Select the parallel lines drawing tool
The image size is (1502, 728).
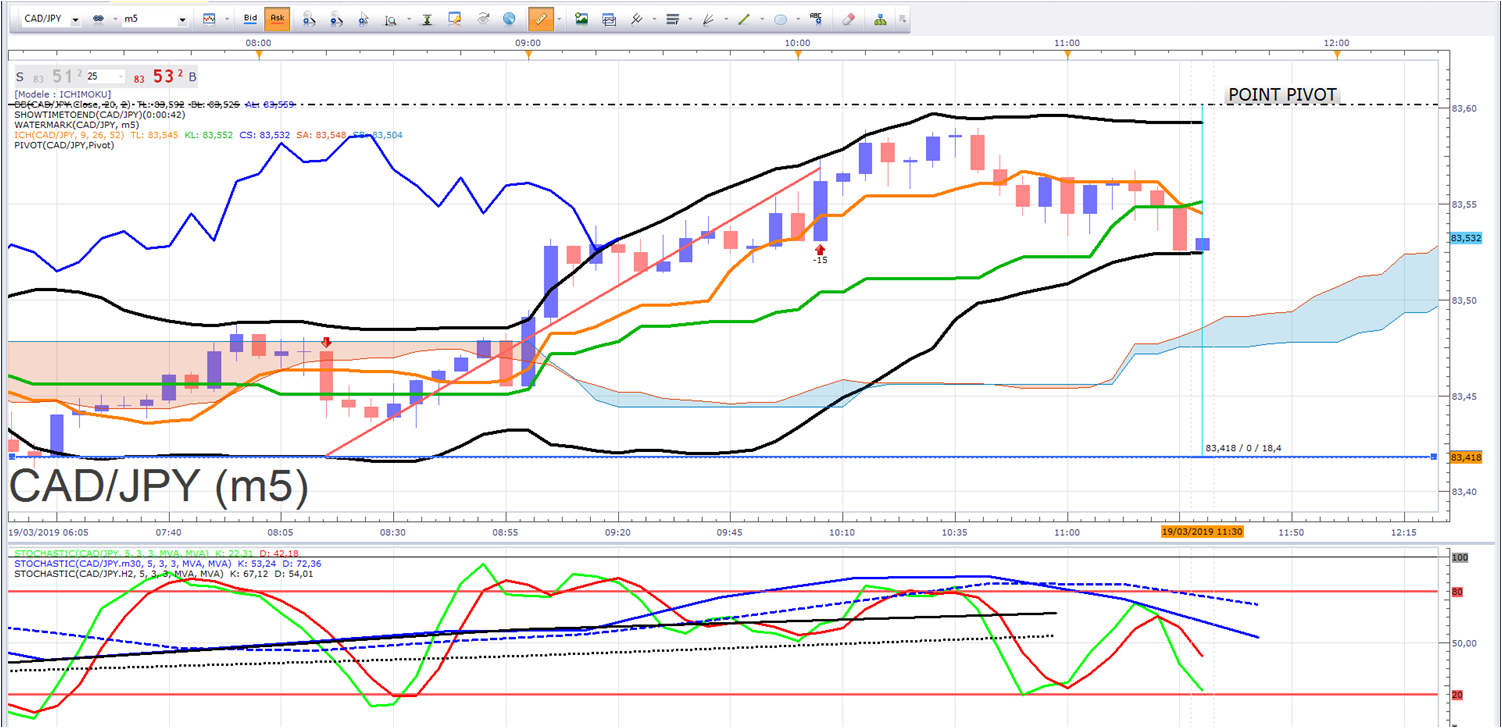(x=636, y=19)
